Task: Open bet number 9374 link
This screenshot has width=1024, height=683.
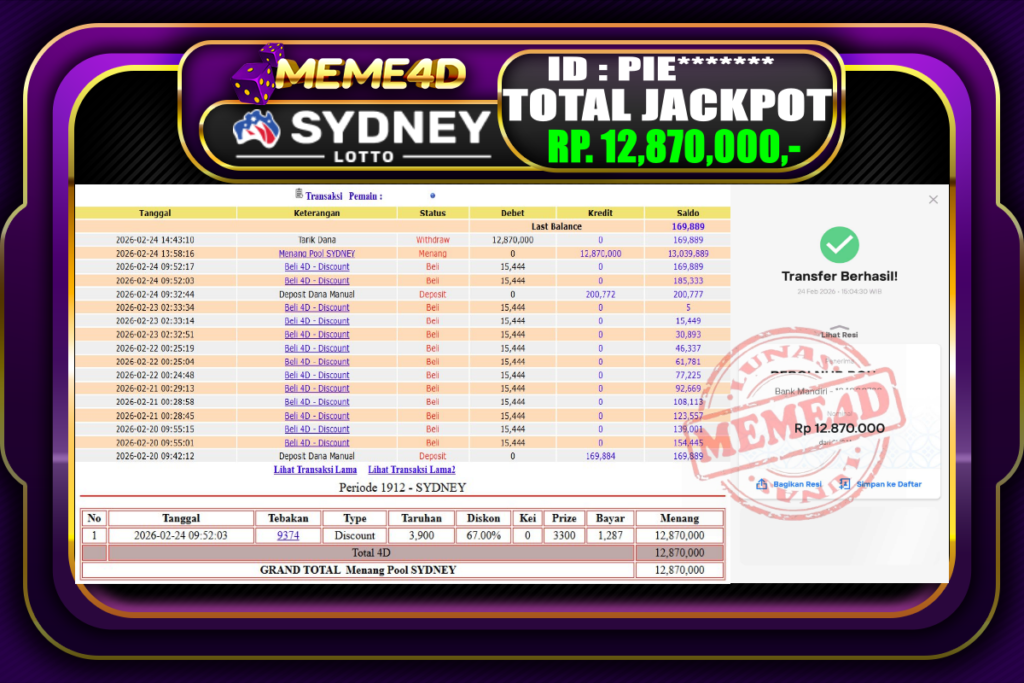Action: coord(288,535)
